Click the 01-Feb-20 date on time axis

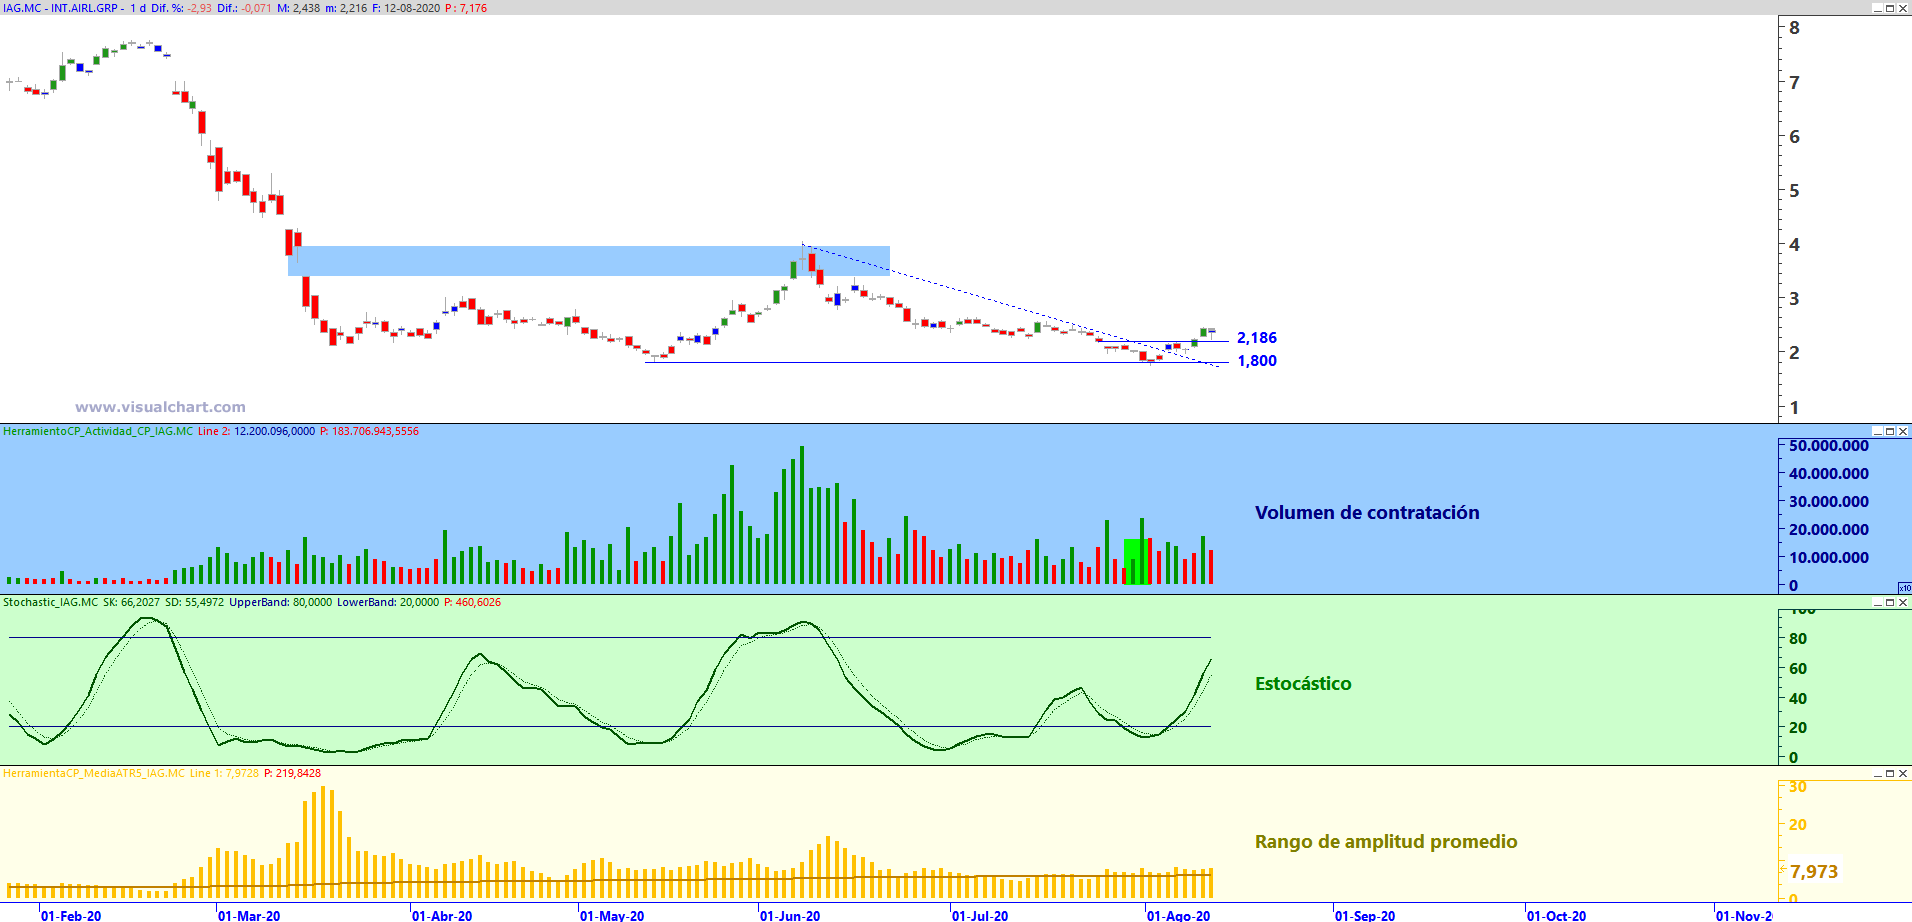click(x=71, y=915)
